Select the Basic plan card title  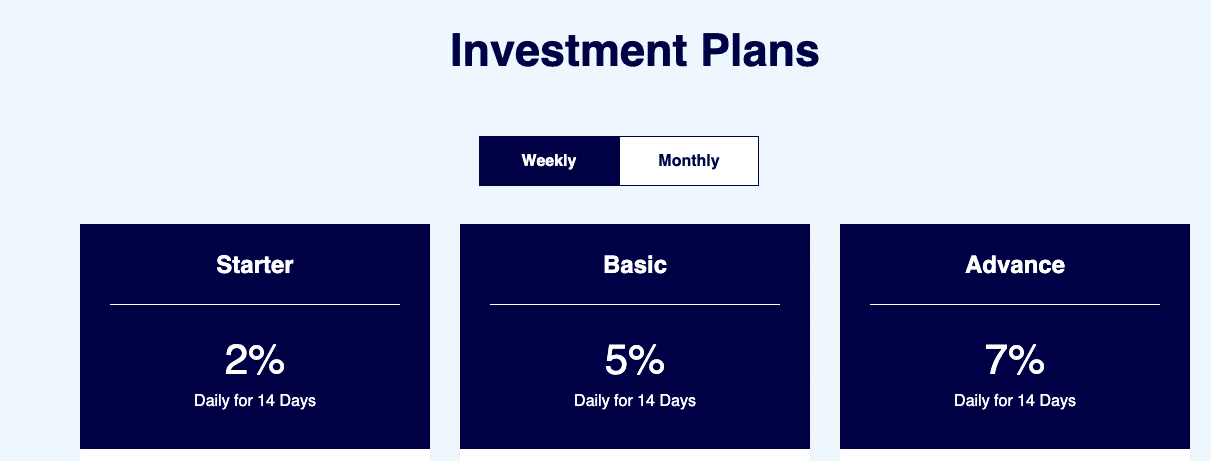635,265
